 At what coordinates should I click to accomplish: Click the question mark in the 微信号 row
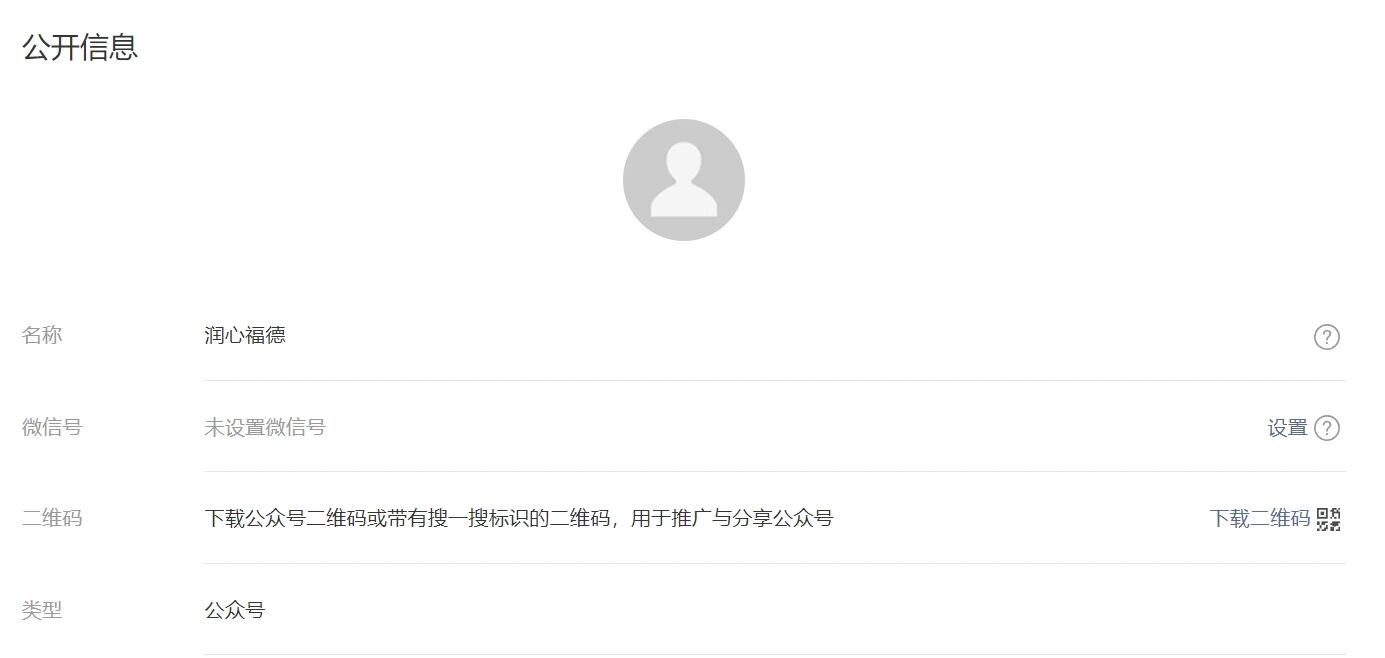click(x=1327, y=428)
